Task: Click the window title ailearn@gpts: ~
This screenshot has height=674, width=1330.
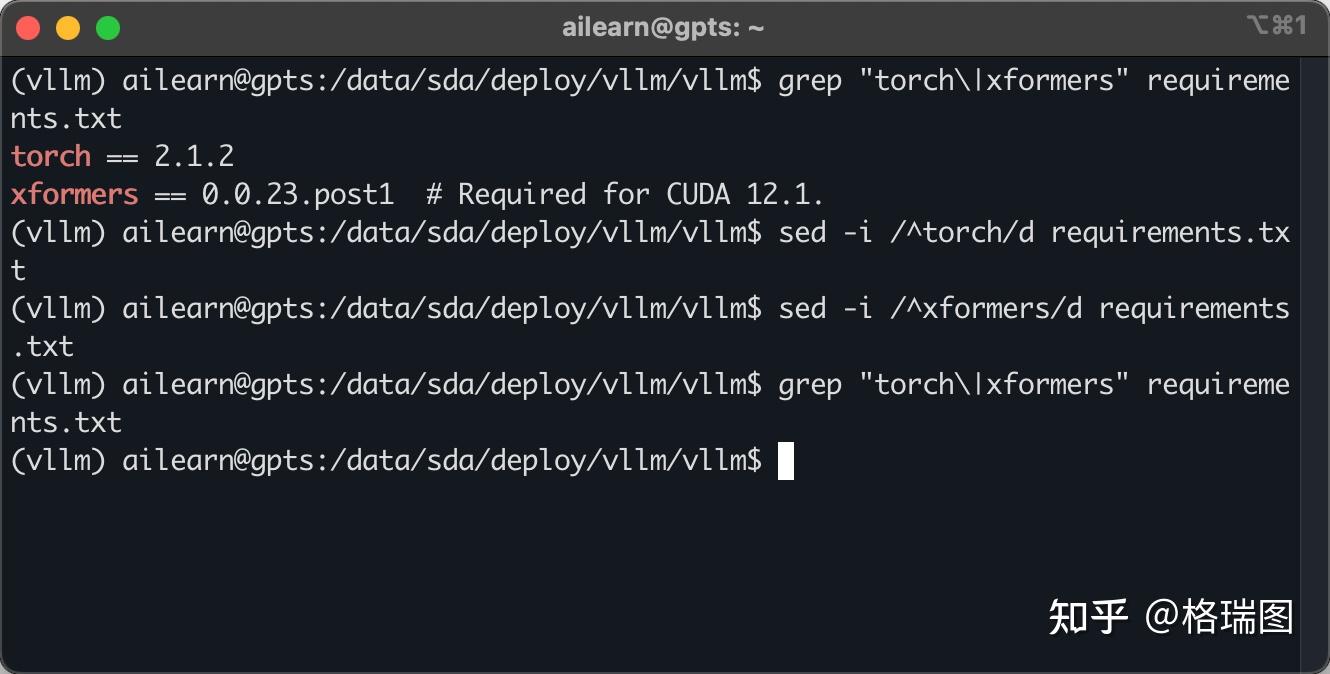Action: pos(663,28)
